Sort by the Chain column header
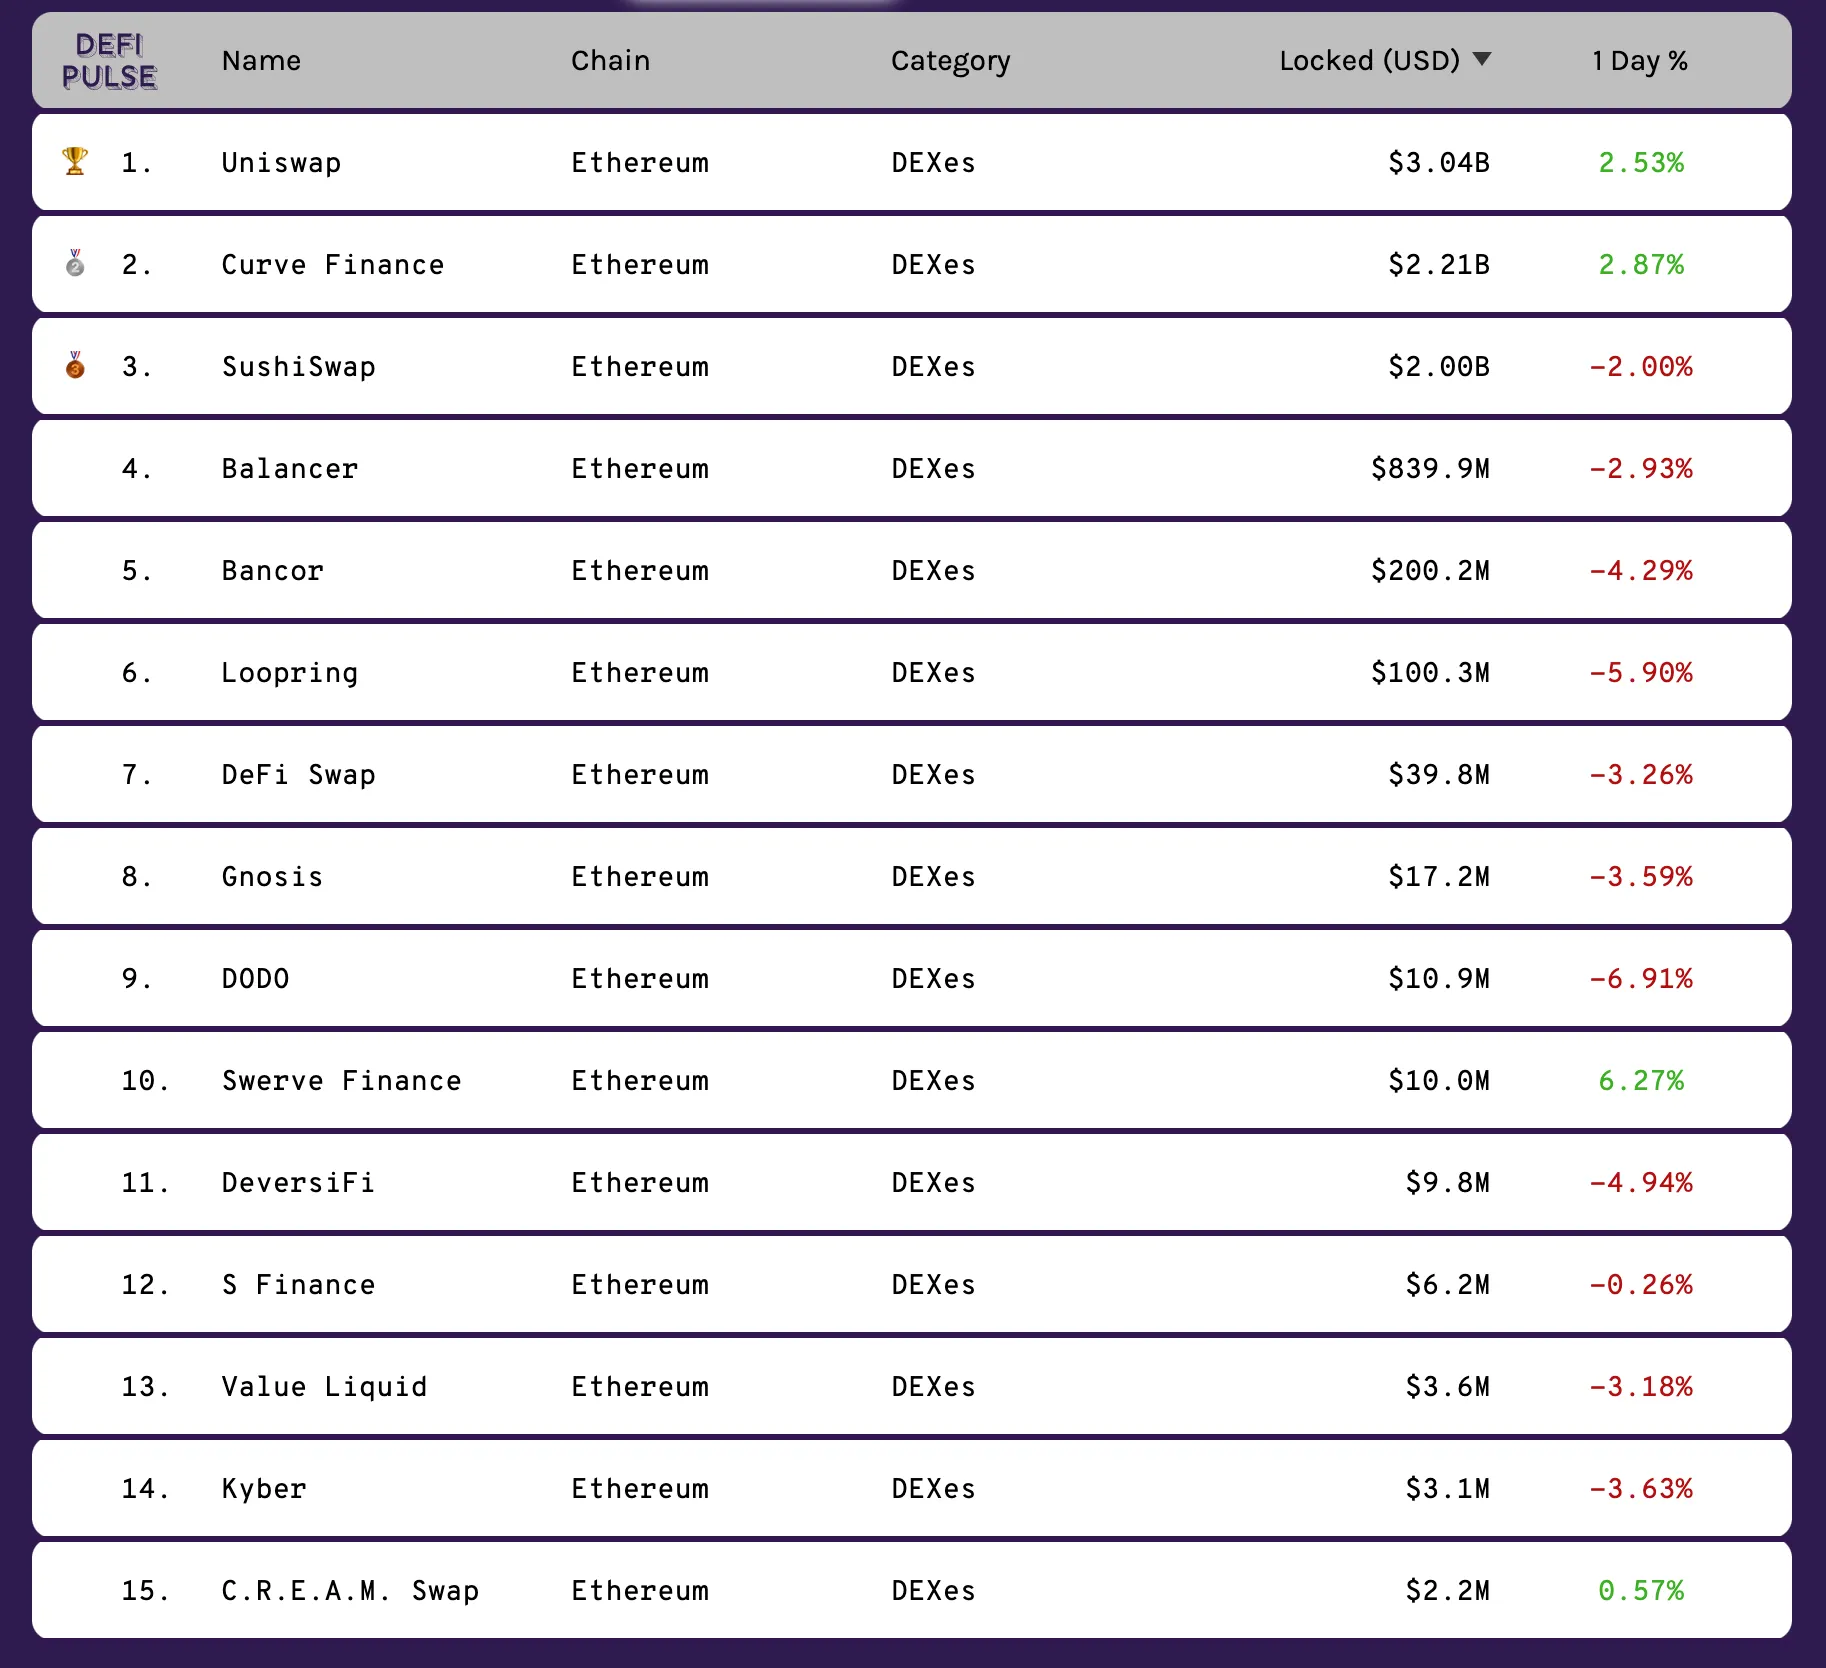Image resolution: width=1826 pixels, height=1668 pixels. click(x=610, y=61)
